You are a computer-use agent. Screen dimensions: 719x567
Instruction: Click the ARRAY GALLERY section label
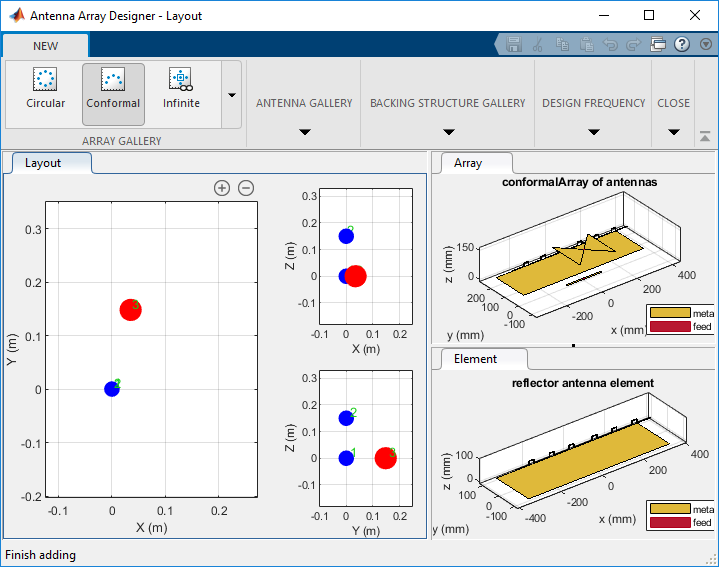(122, 141)
